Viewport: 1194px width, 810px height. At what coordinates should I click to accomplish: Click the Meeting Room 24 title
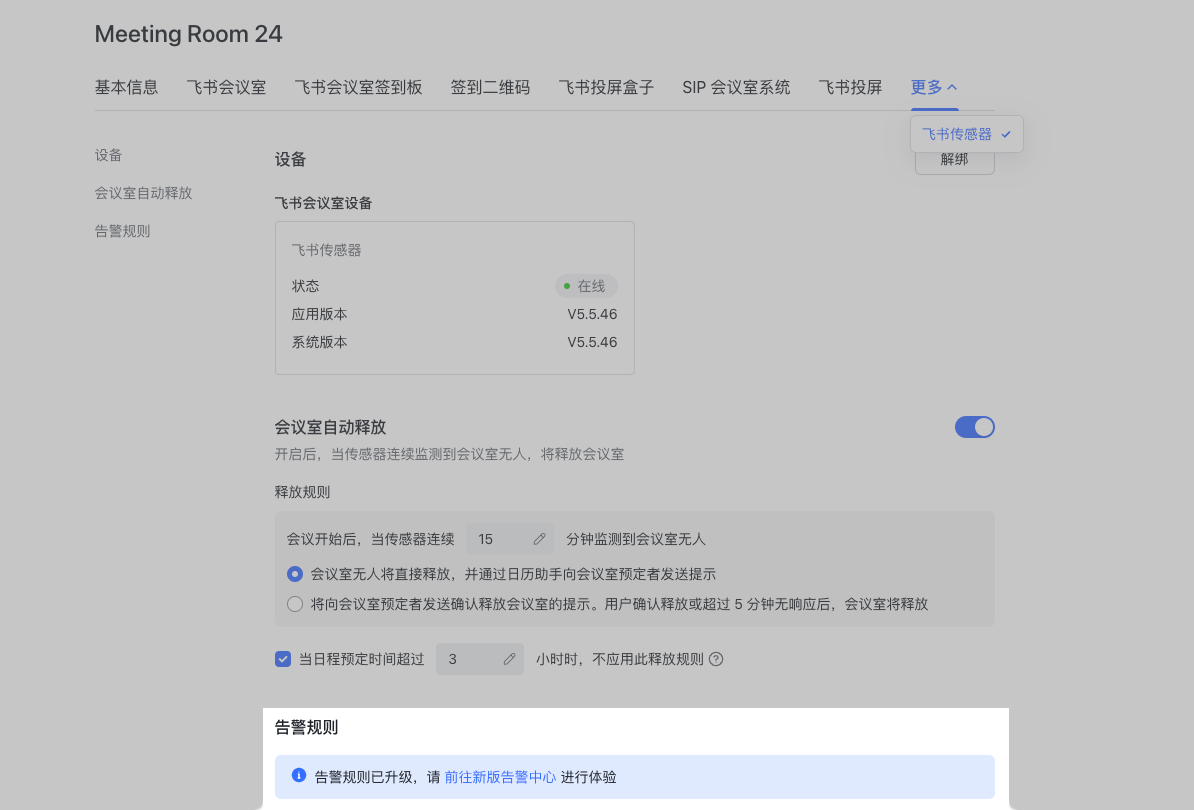coord(188,34)
